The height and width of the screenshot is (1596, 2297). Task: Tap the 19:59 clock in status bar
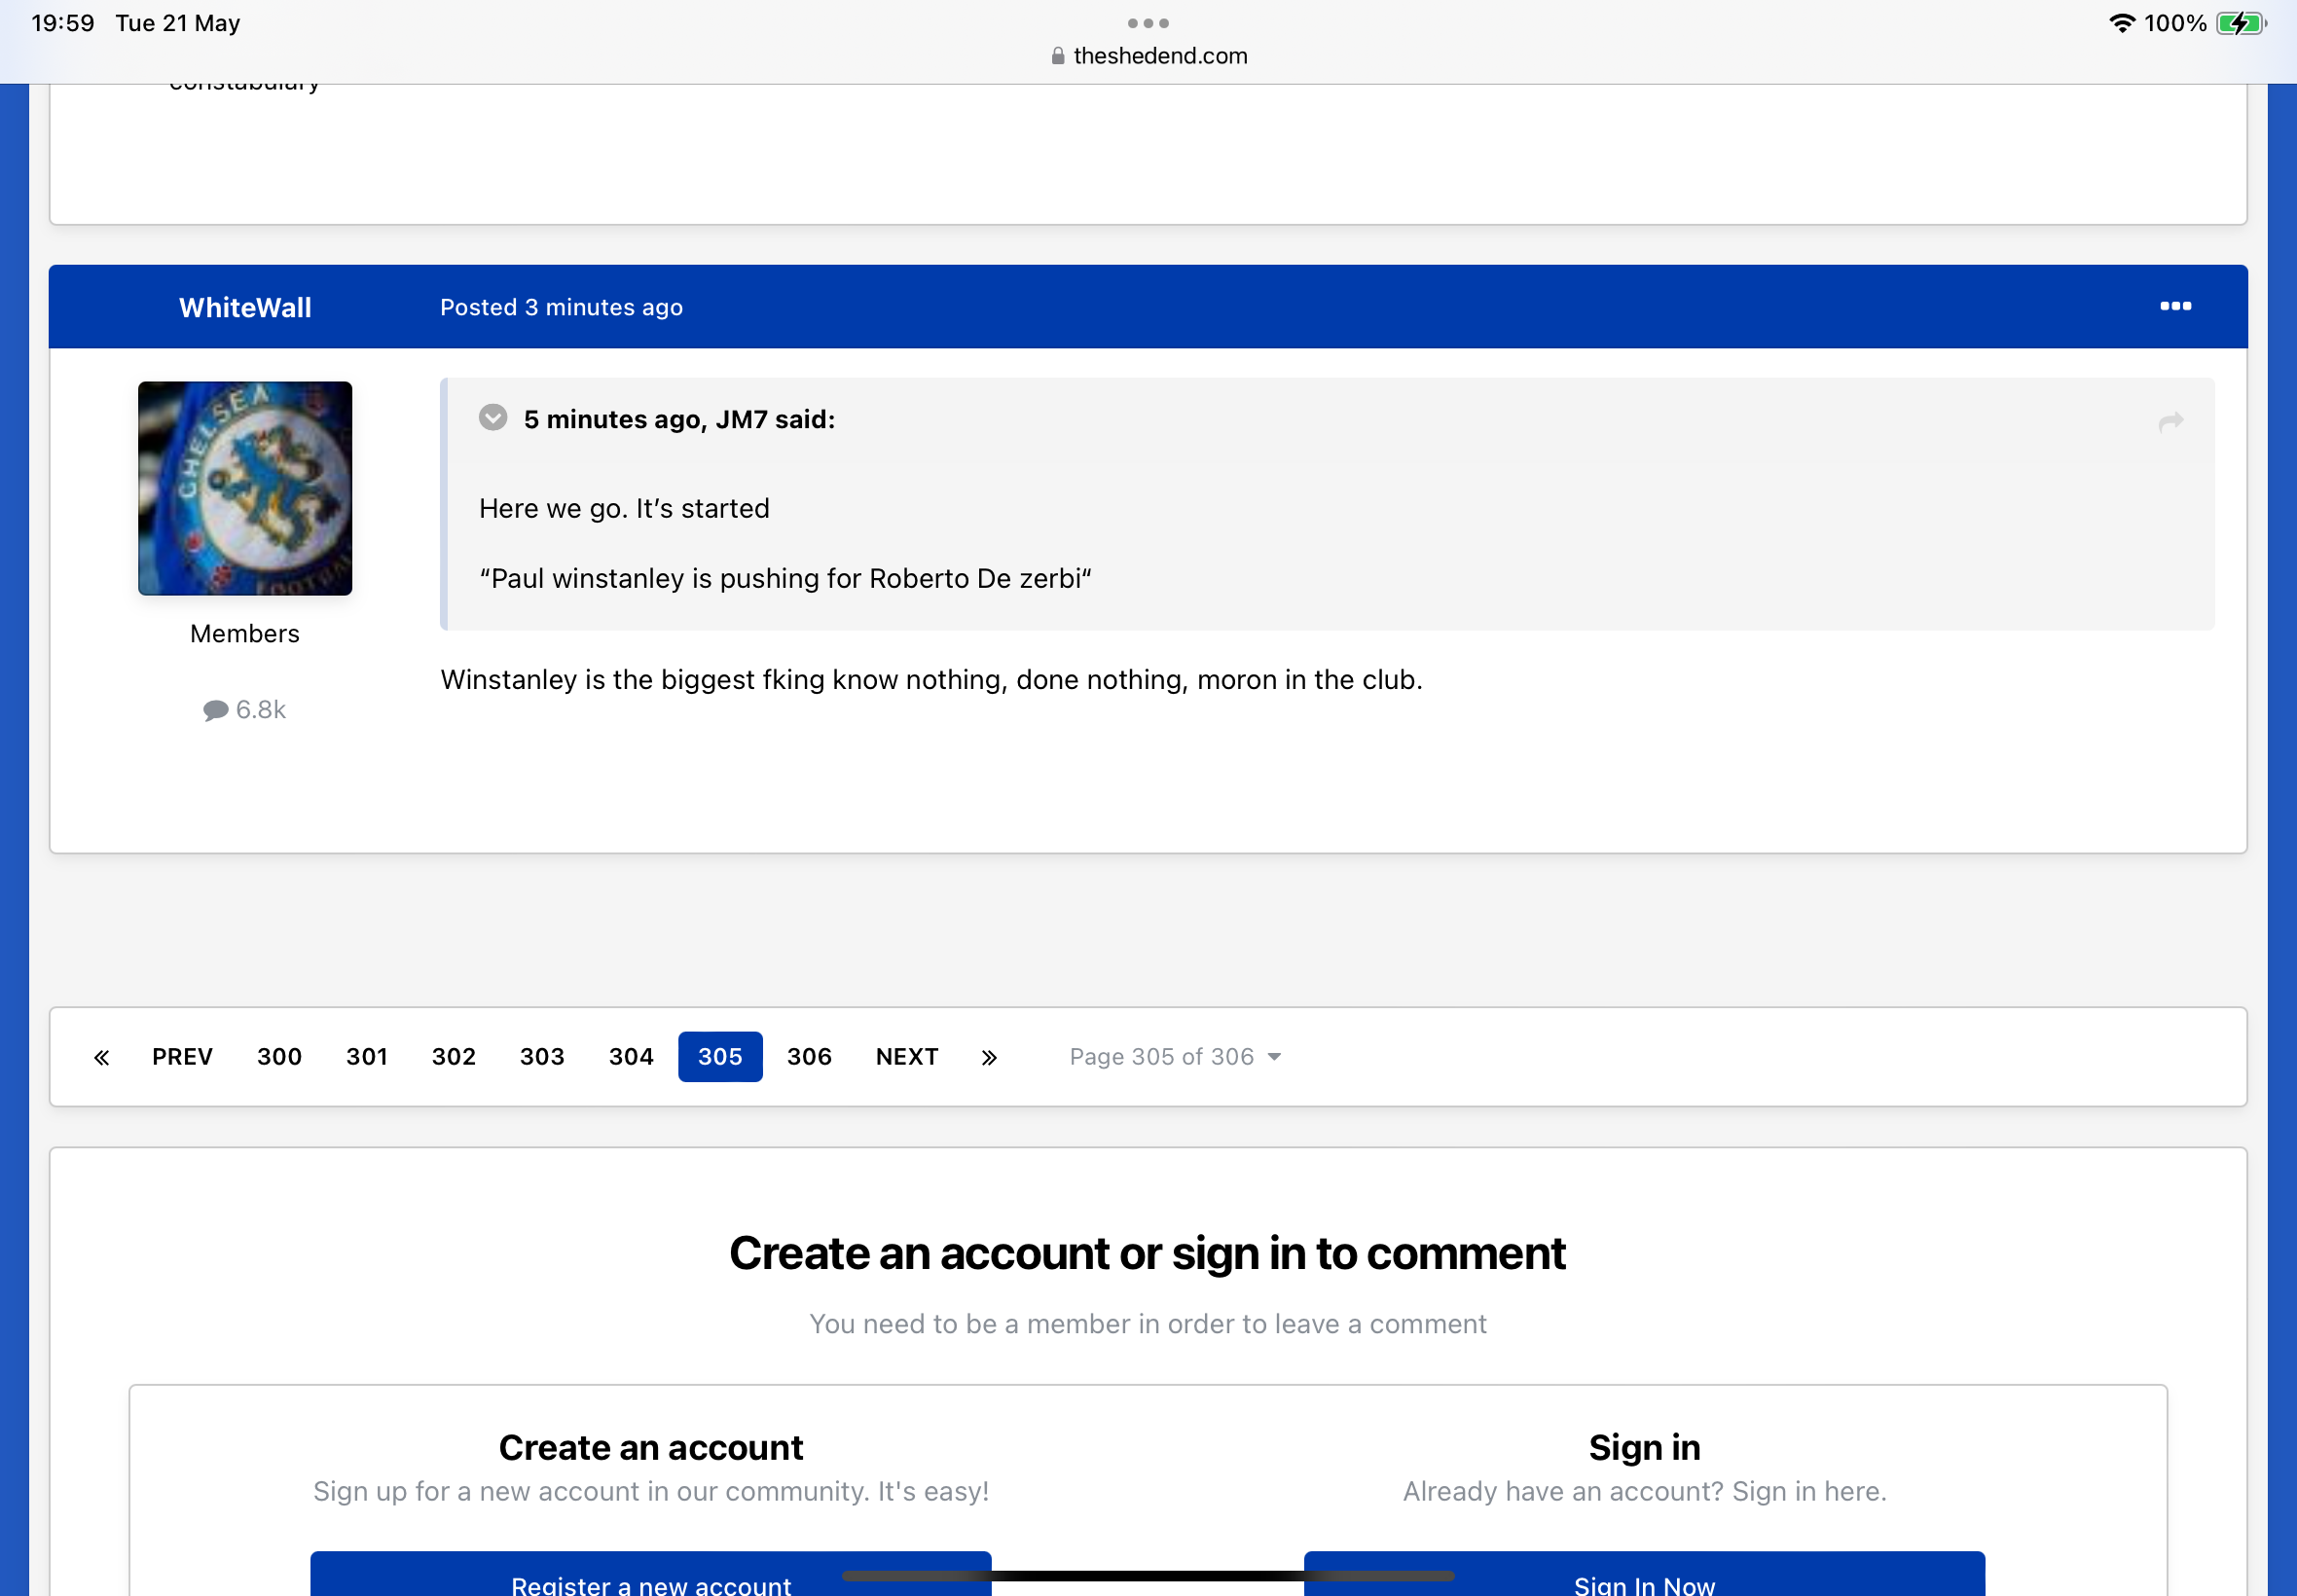point(63,23)
